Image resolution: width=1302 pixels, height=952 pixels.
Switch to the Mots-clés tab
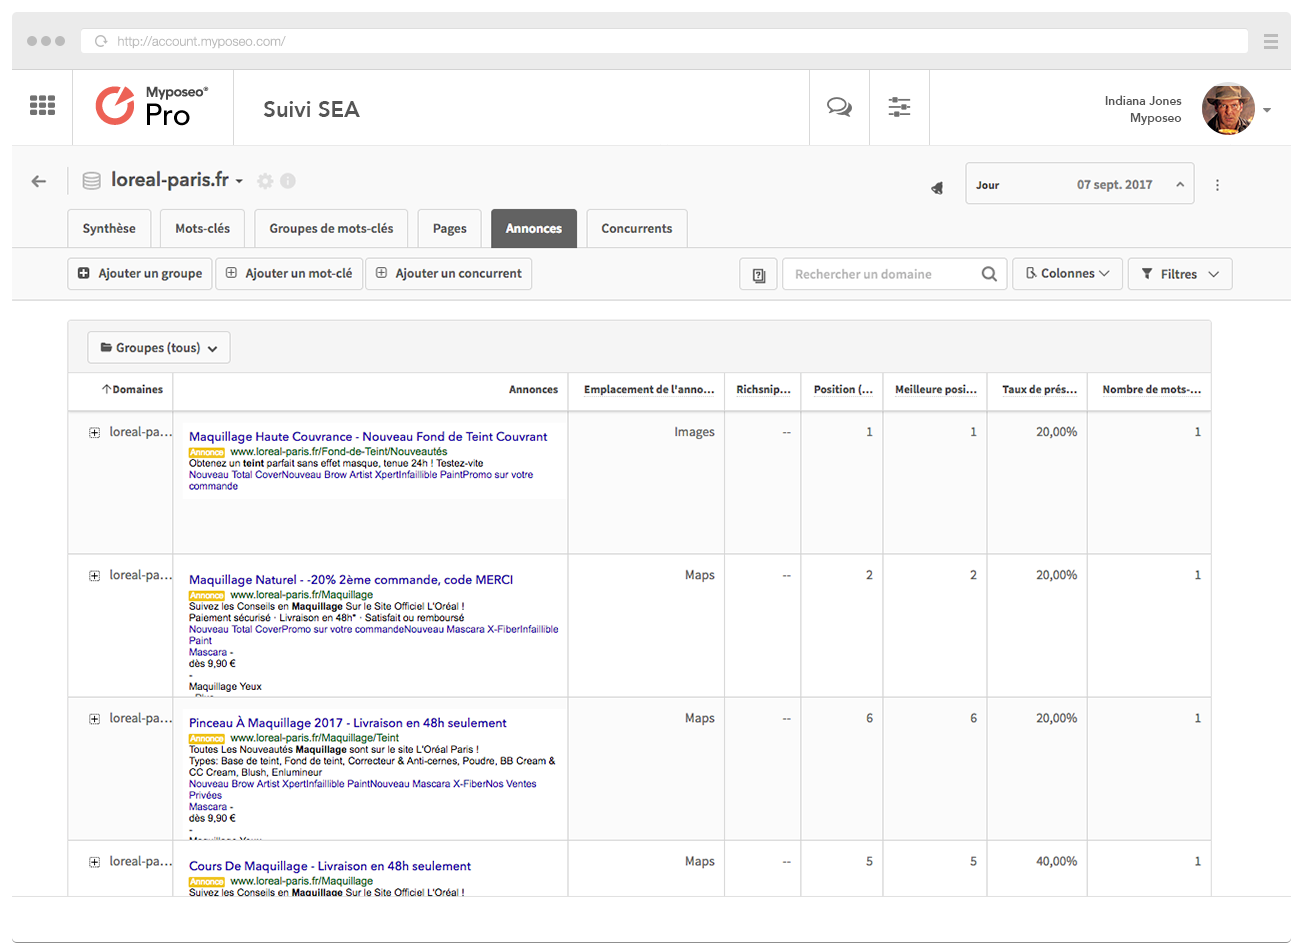pos(202,228)
